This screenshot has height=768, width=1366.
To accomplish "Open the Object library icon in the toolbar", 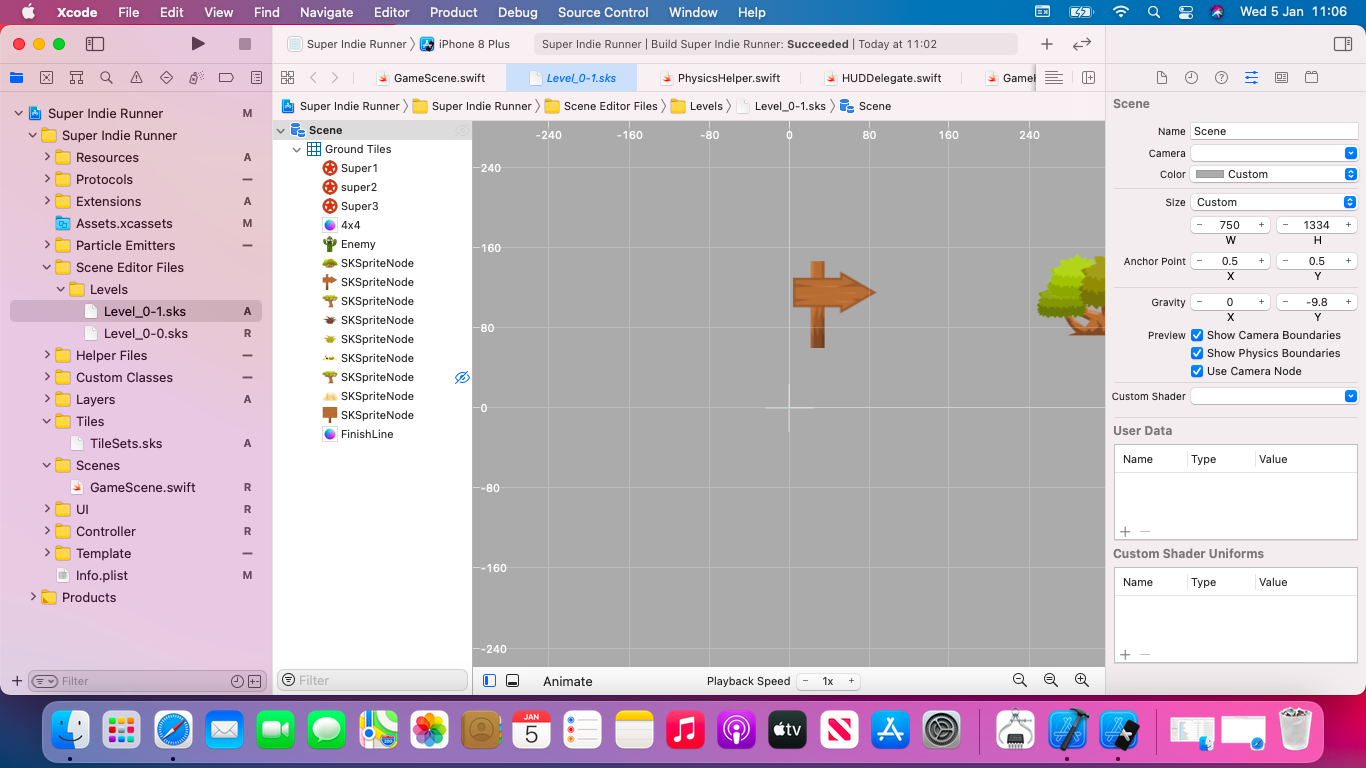I will (1046, 44).
